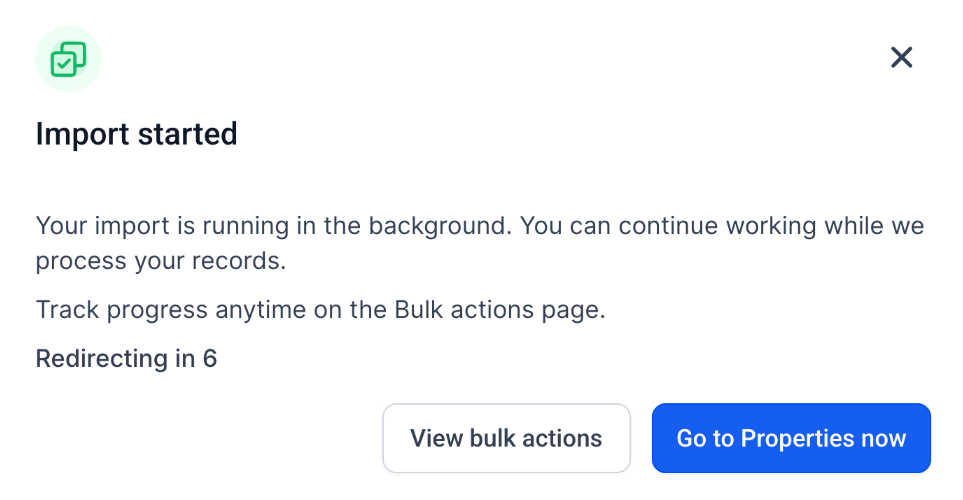Skip the countdown with the blue Properties button
The width and height of the screenshot is (963, 500).
click(791, 438)
